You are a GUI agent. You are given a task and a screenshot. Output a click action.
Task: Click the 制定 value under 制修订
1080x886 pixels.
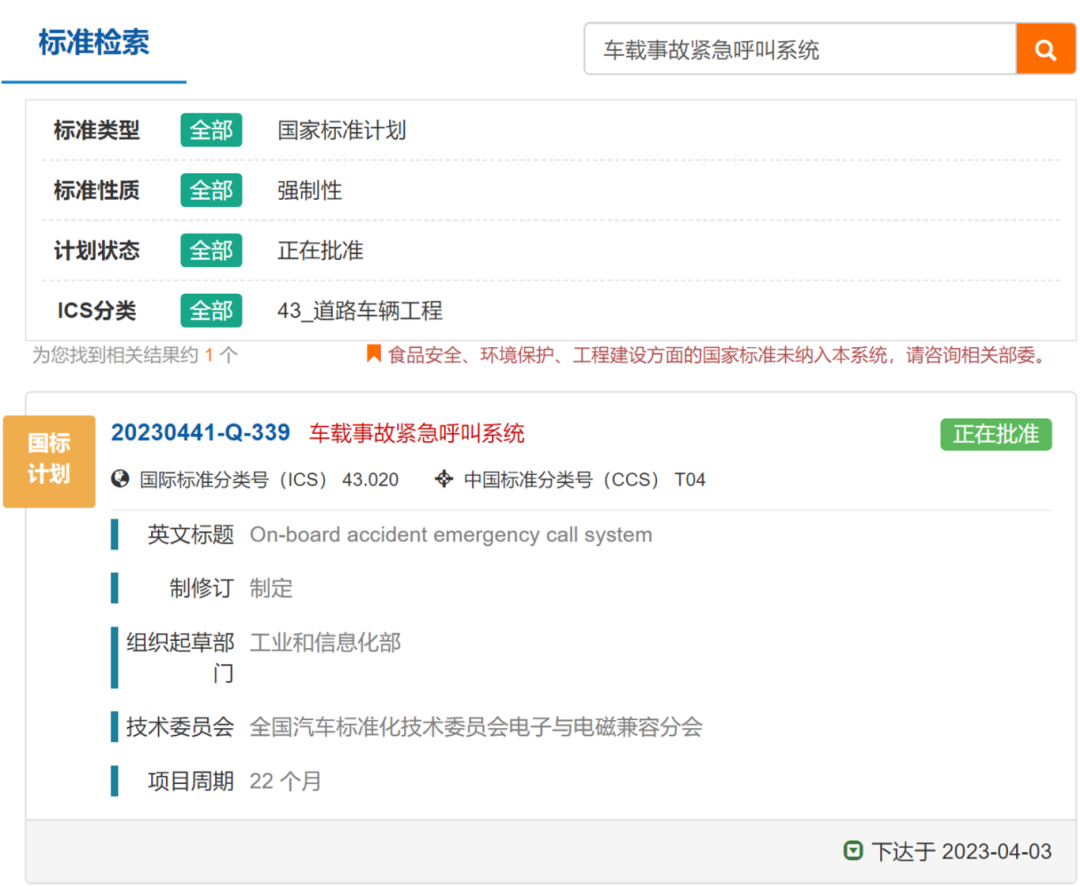(x=271, y=588)
